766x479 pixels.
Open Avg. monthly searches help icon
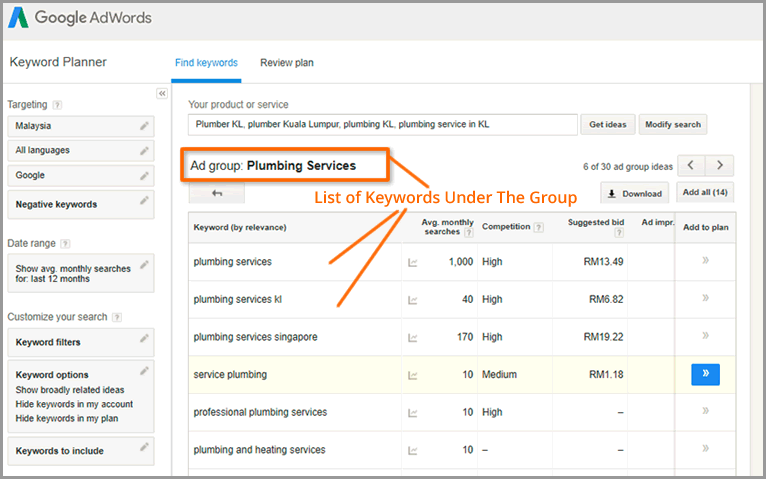(x=468, y=232)
